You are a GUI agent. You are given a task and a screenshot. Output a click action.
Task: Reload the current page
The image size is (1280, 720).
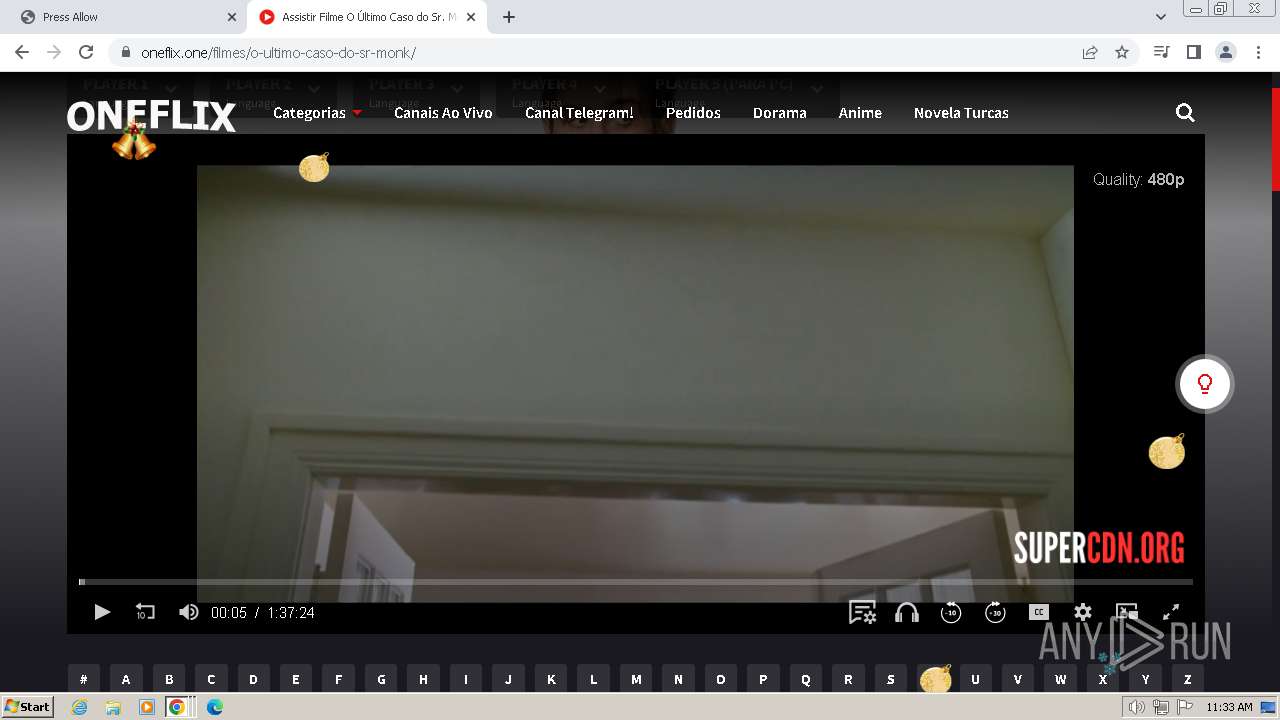86,52
